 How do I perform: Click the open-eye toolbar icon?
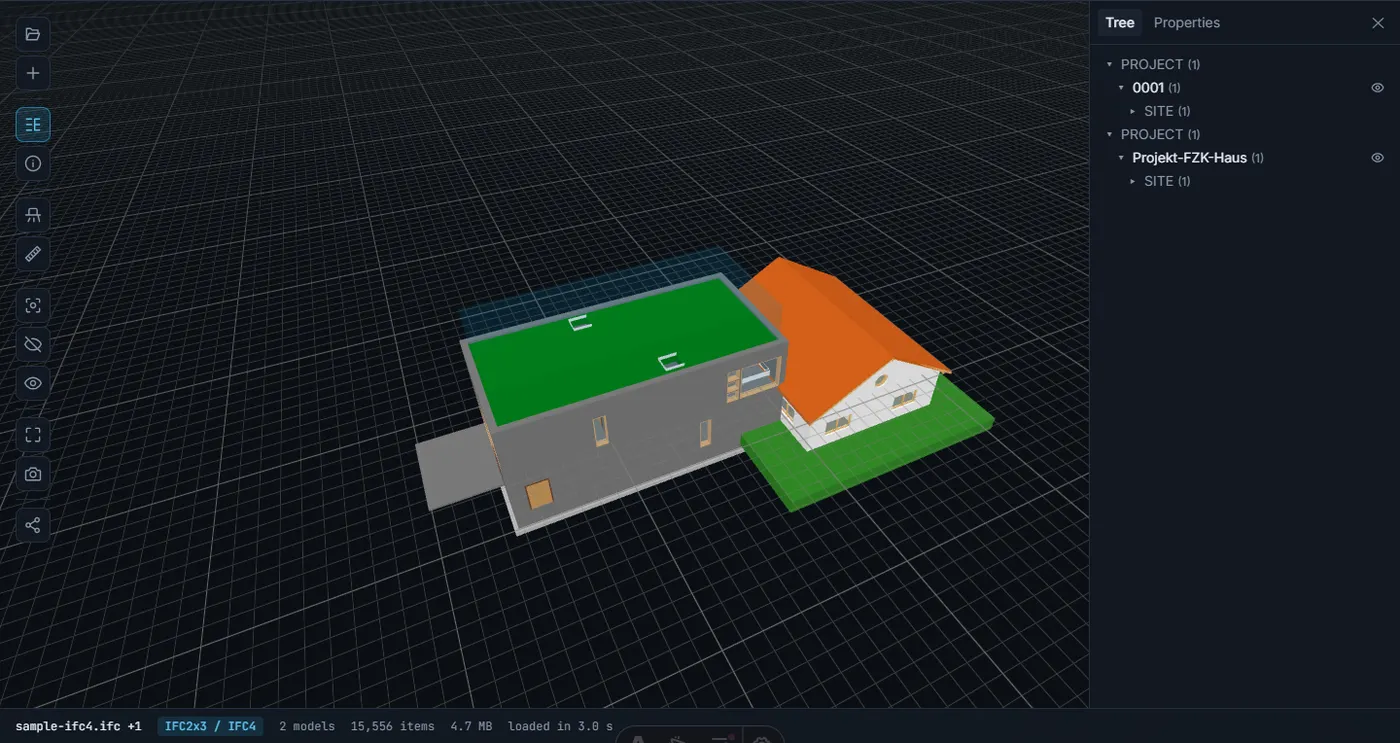33,383
